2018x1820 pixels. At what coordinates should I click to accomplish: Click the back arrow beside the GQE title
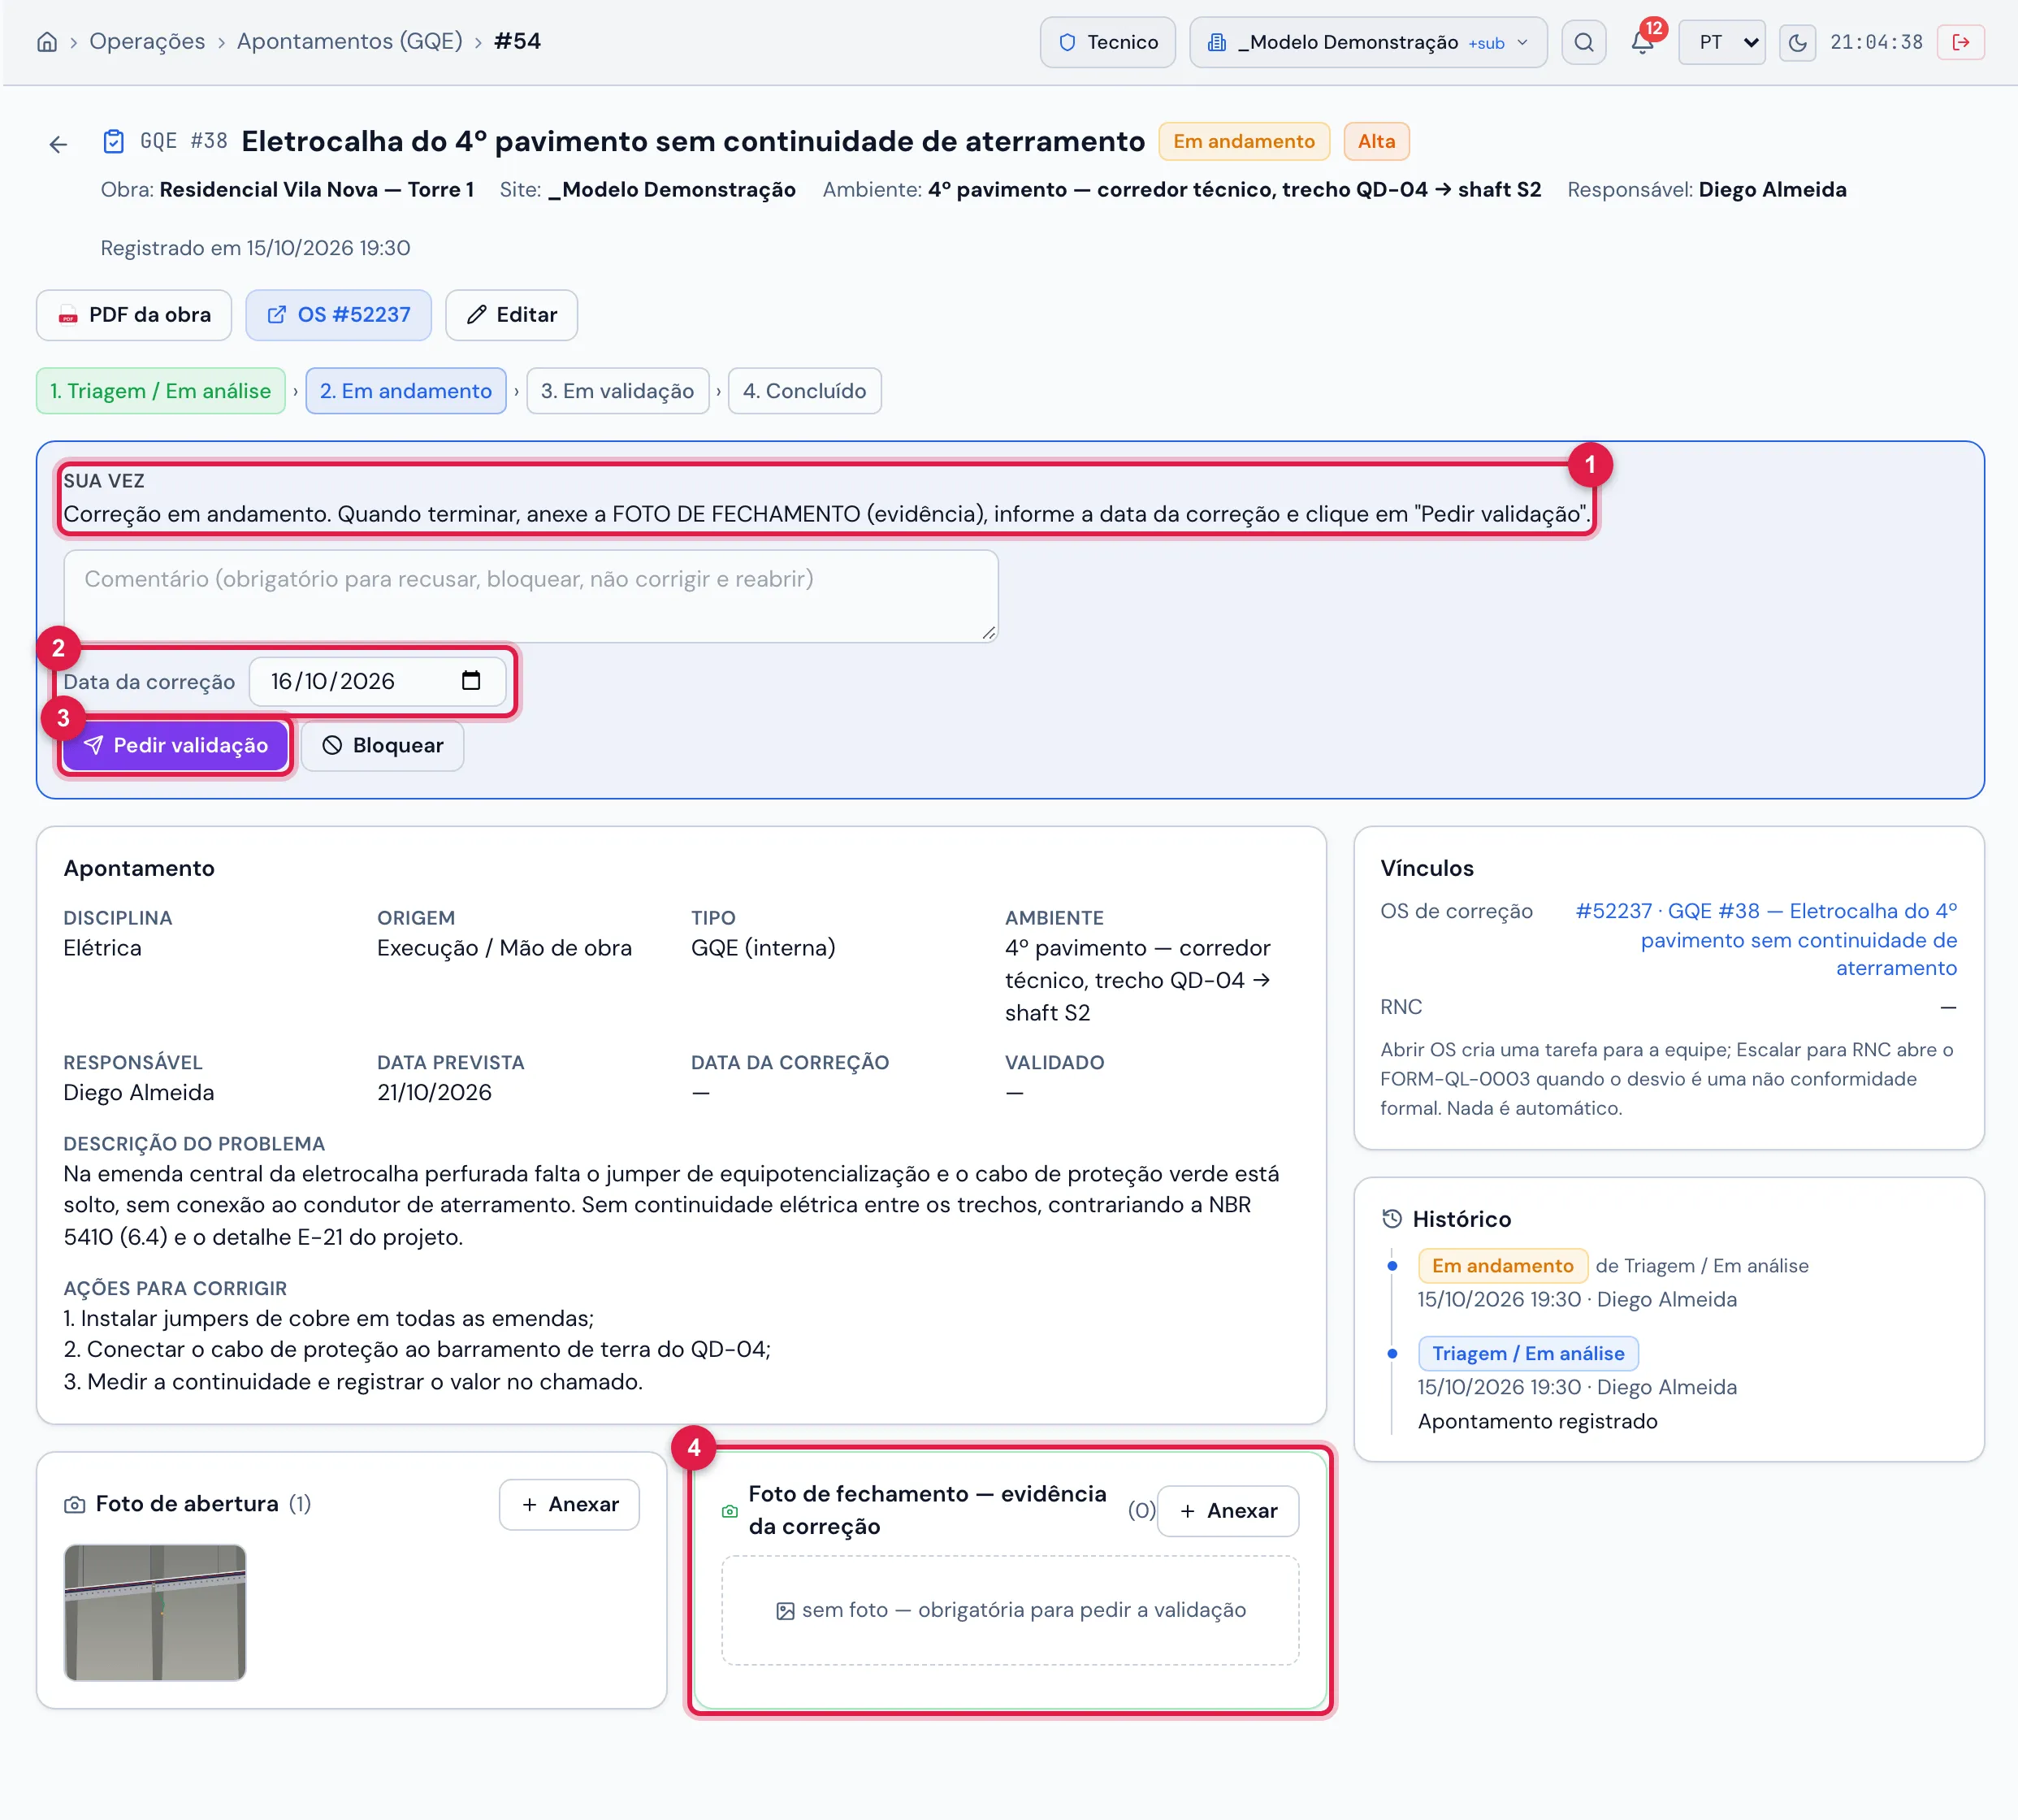pos(58,144)
